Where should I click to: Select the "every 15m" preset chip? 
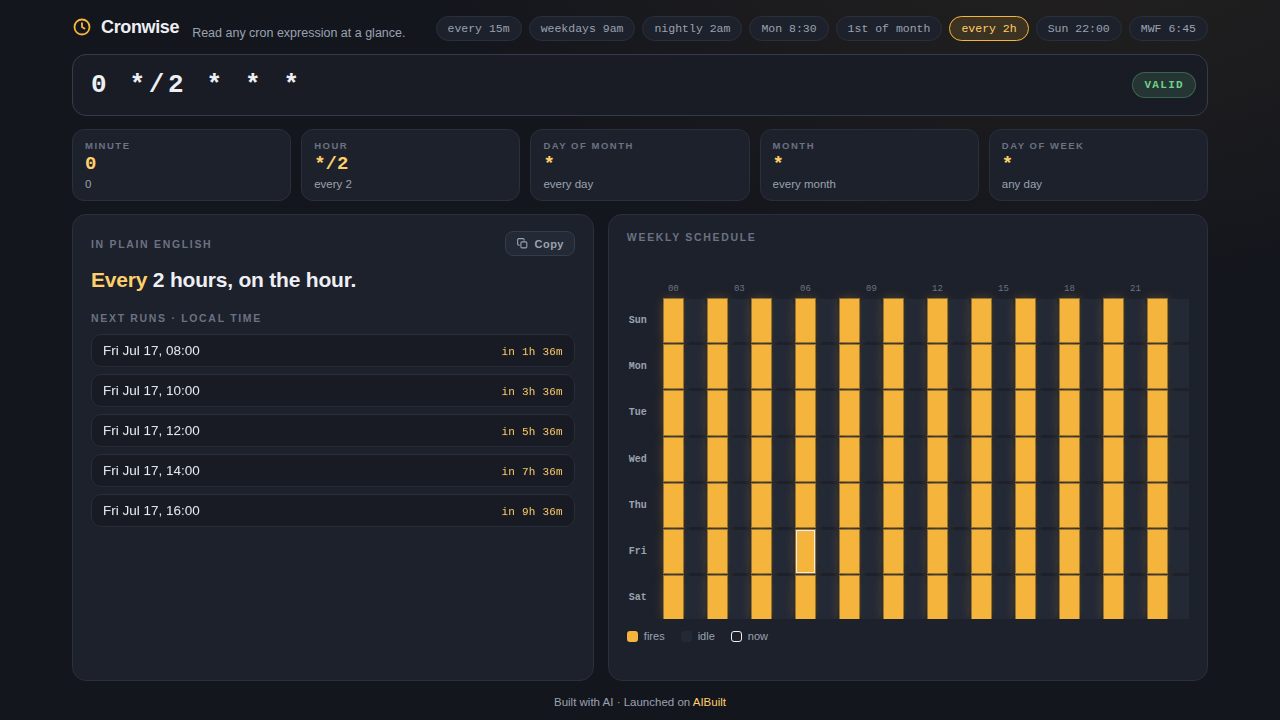(478, 28)
